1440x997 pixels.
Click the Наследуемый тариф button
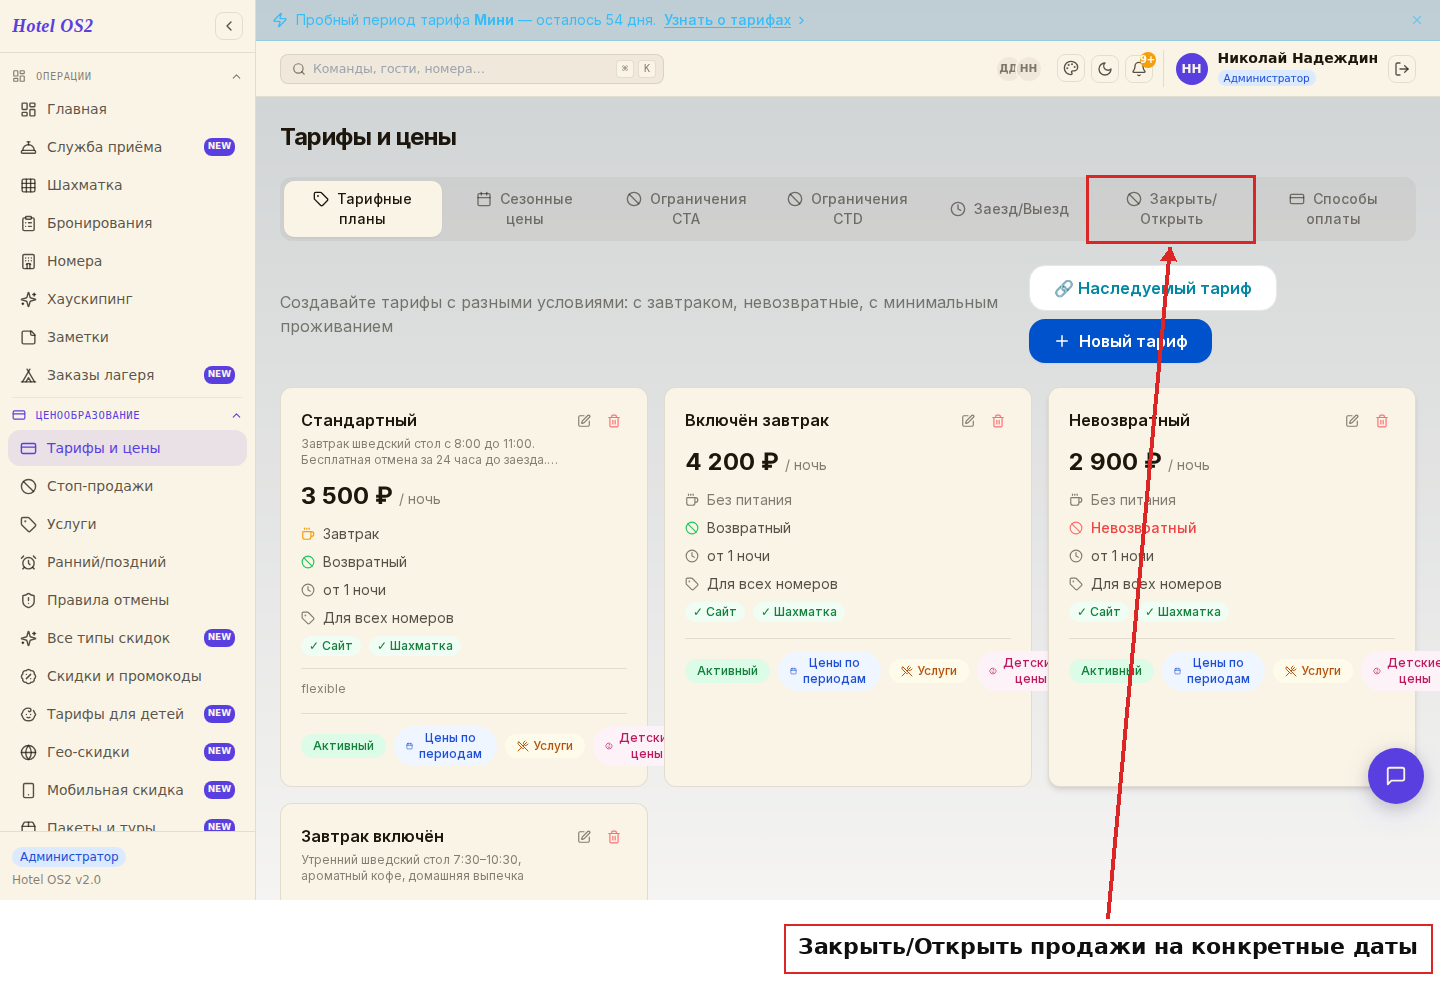coord(1153,288)
